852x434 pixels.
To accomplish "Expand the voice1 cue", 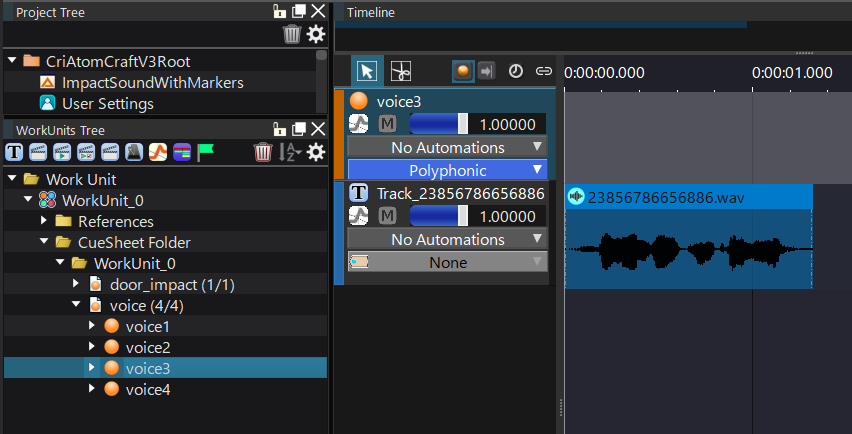I will coord(92,326).
